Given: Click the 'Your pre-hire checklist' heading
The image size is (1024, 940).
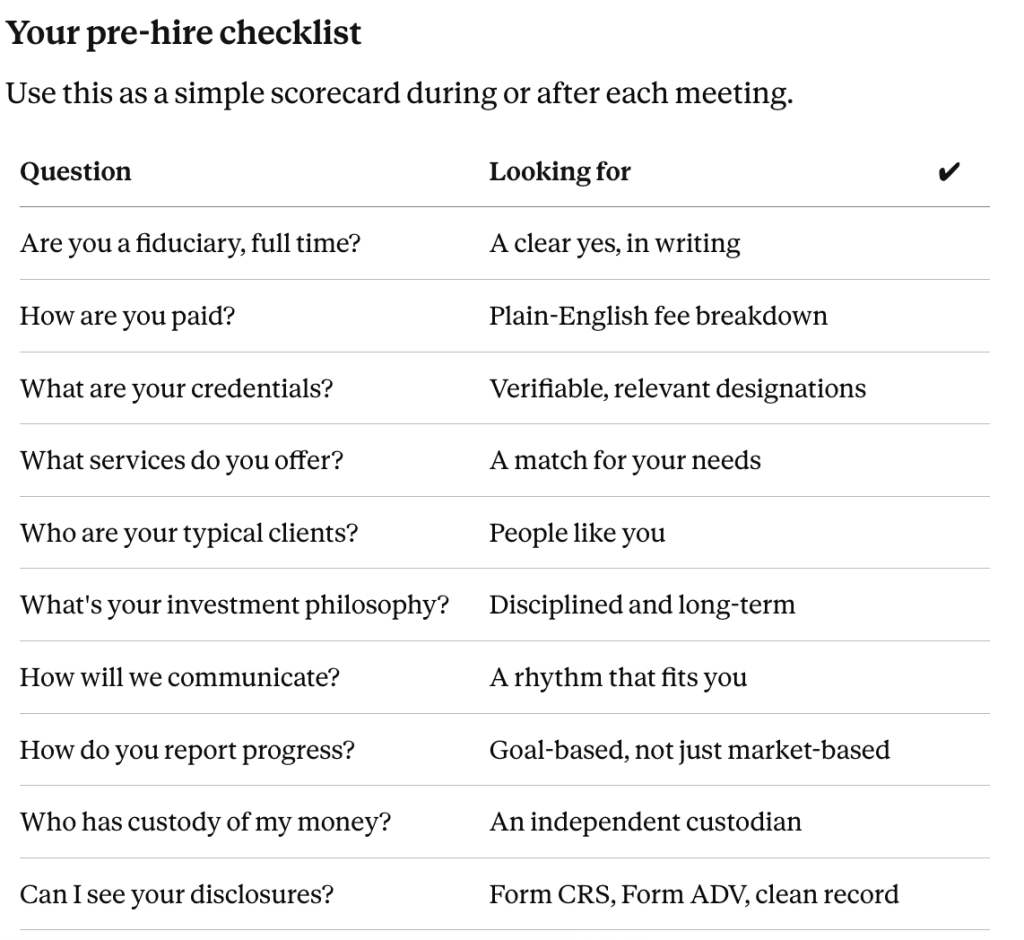Looking at the screenshot, I should (x=184, y=33).
